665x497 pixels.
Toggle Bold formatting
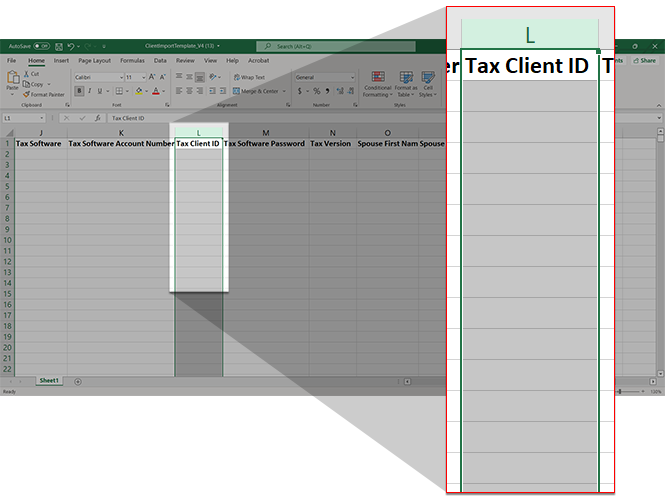pyautogui.click(x=79, y=91)
